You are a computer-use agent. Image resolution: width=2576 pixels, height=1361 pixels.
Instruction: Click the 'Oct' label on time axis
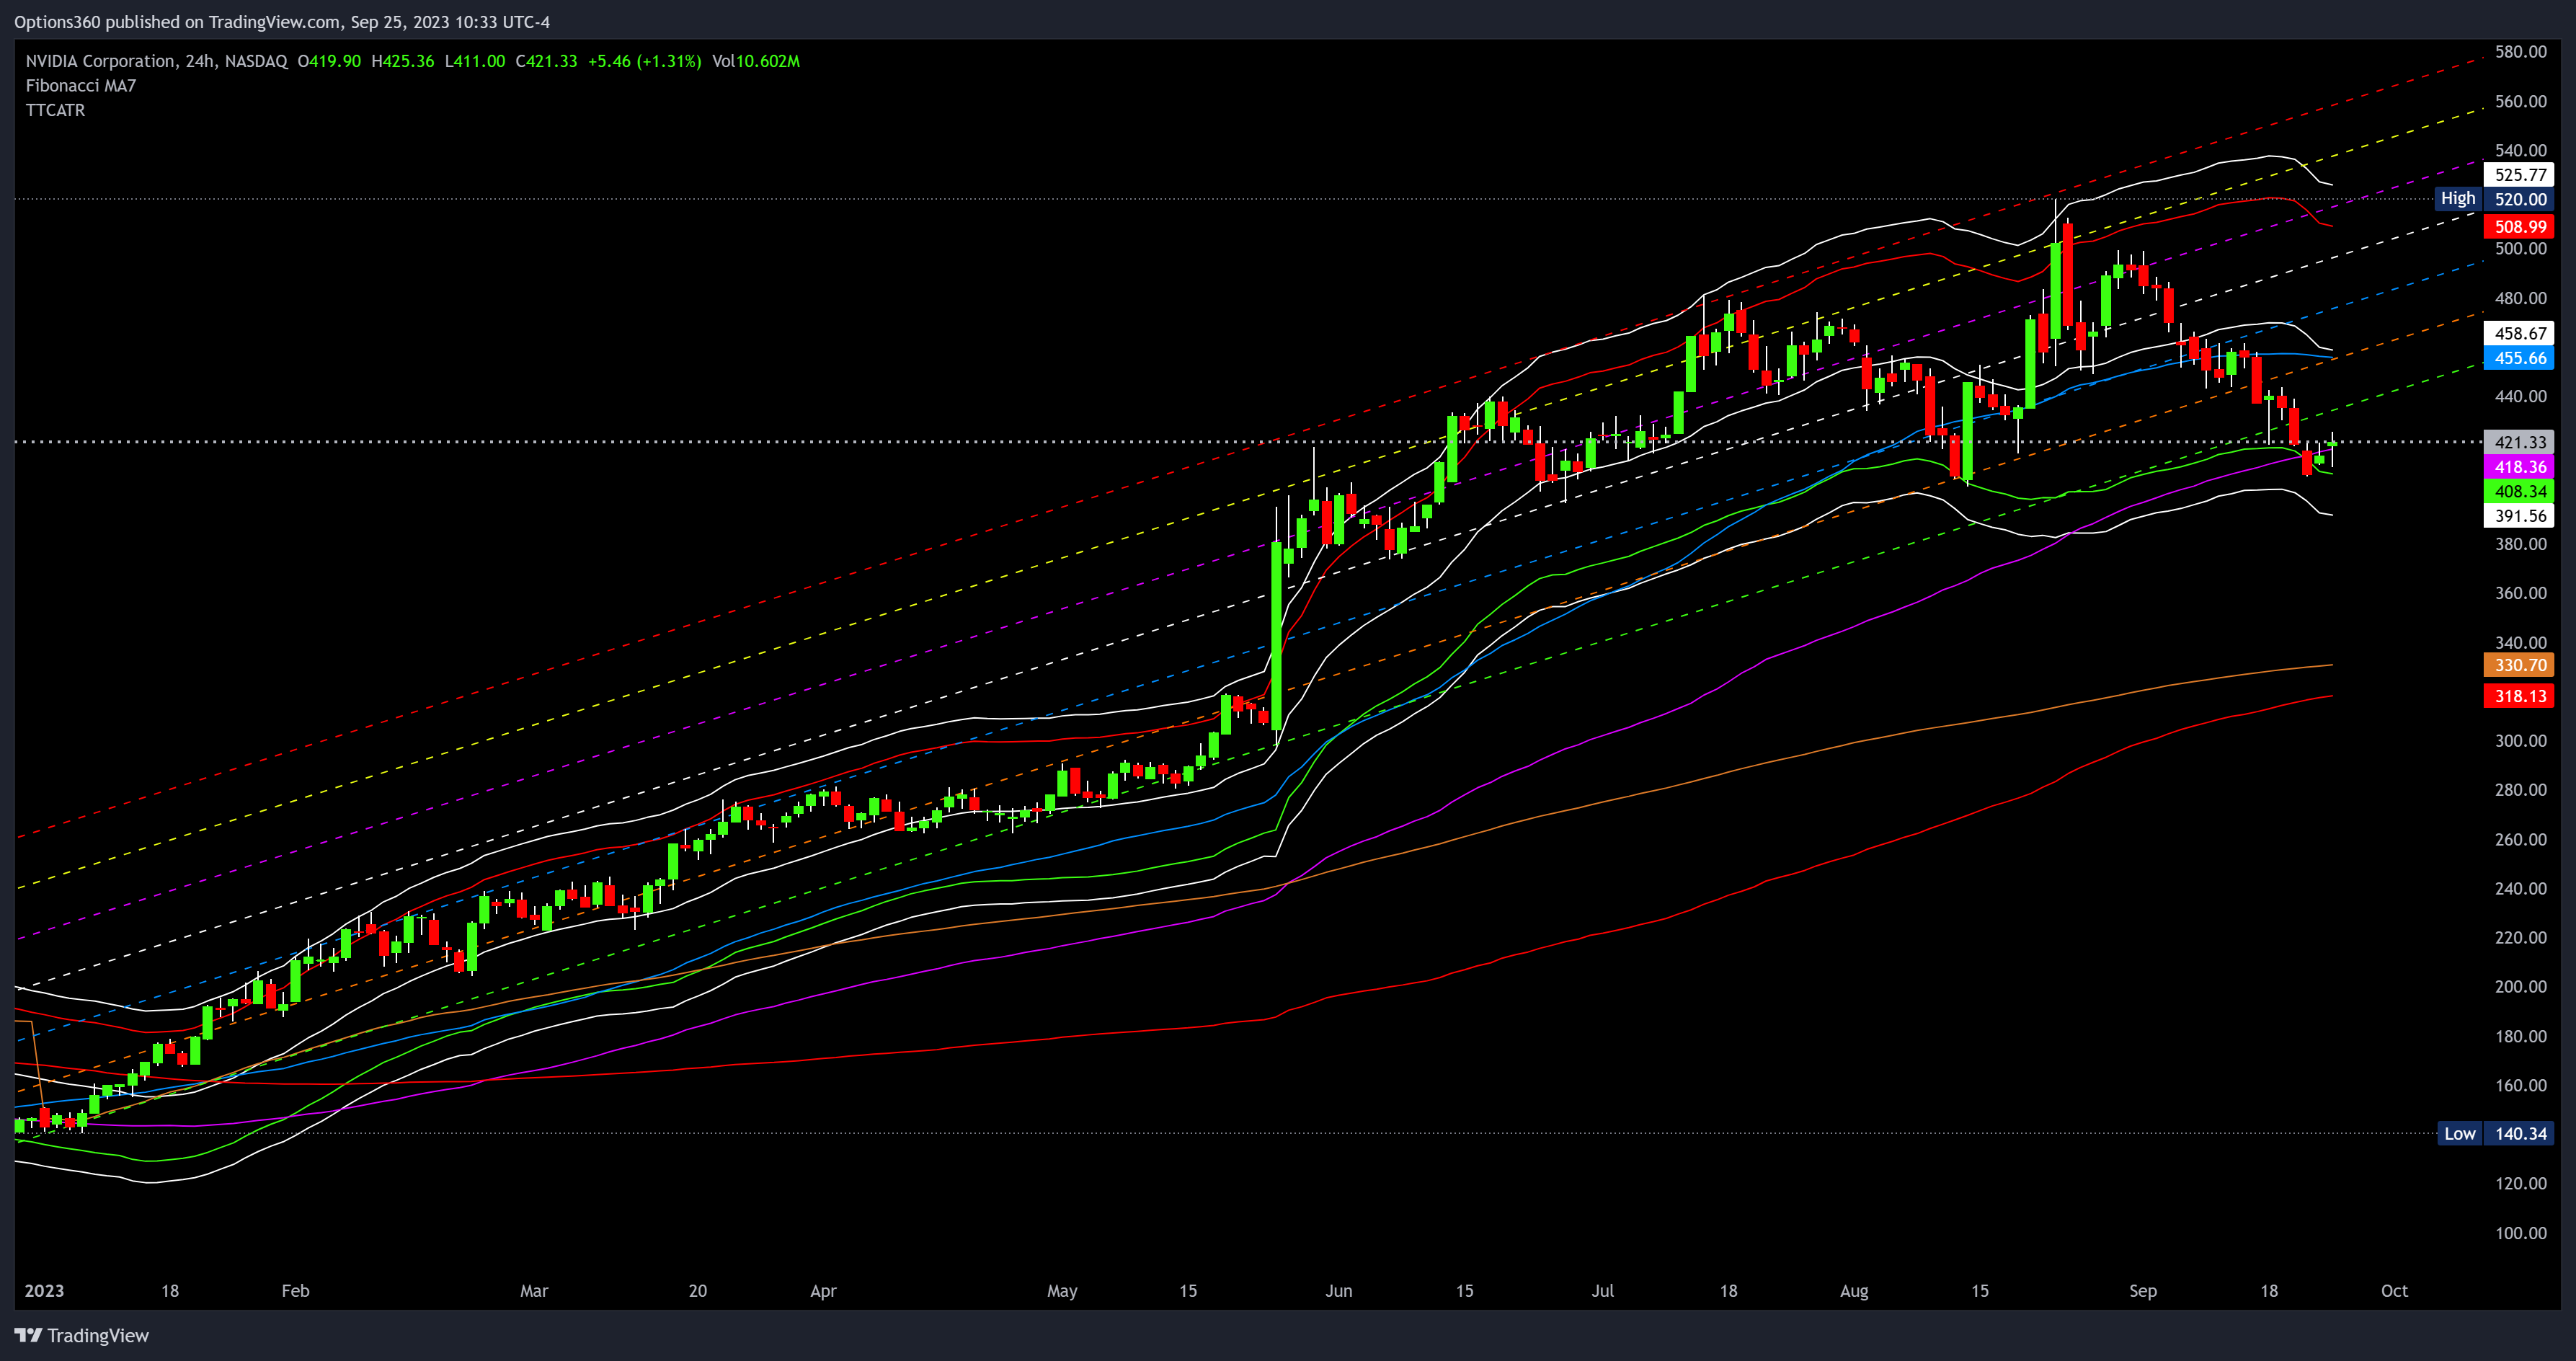2394,1291
